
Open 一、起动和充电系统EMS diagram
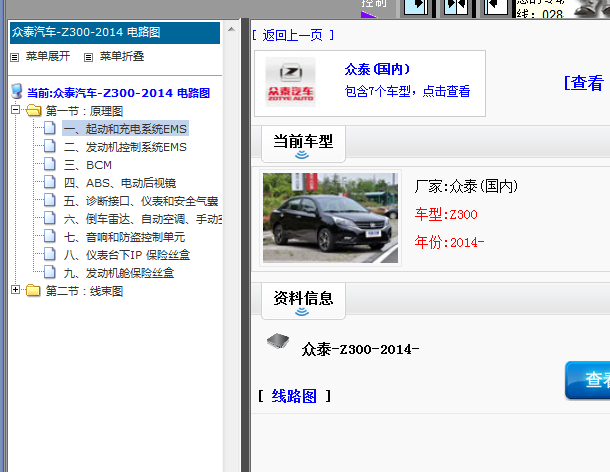pos(125,128)
